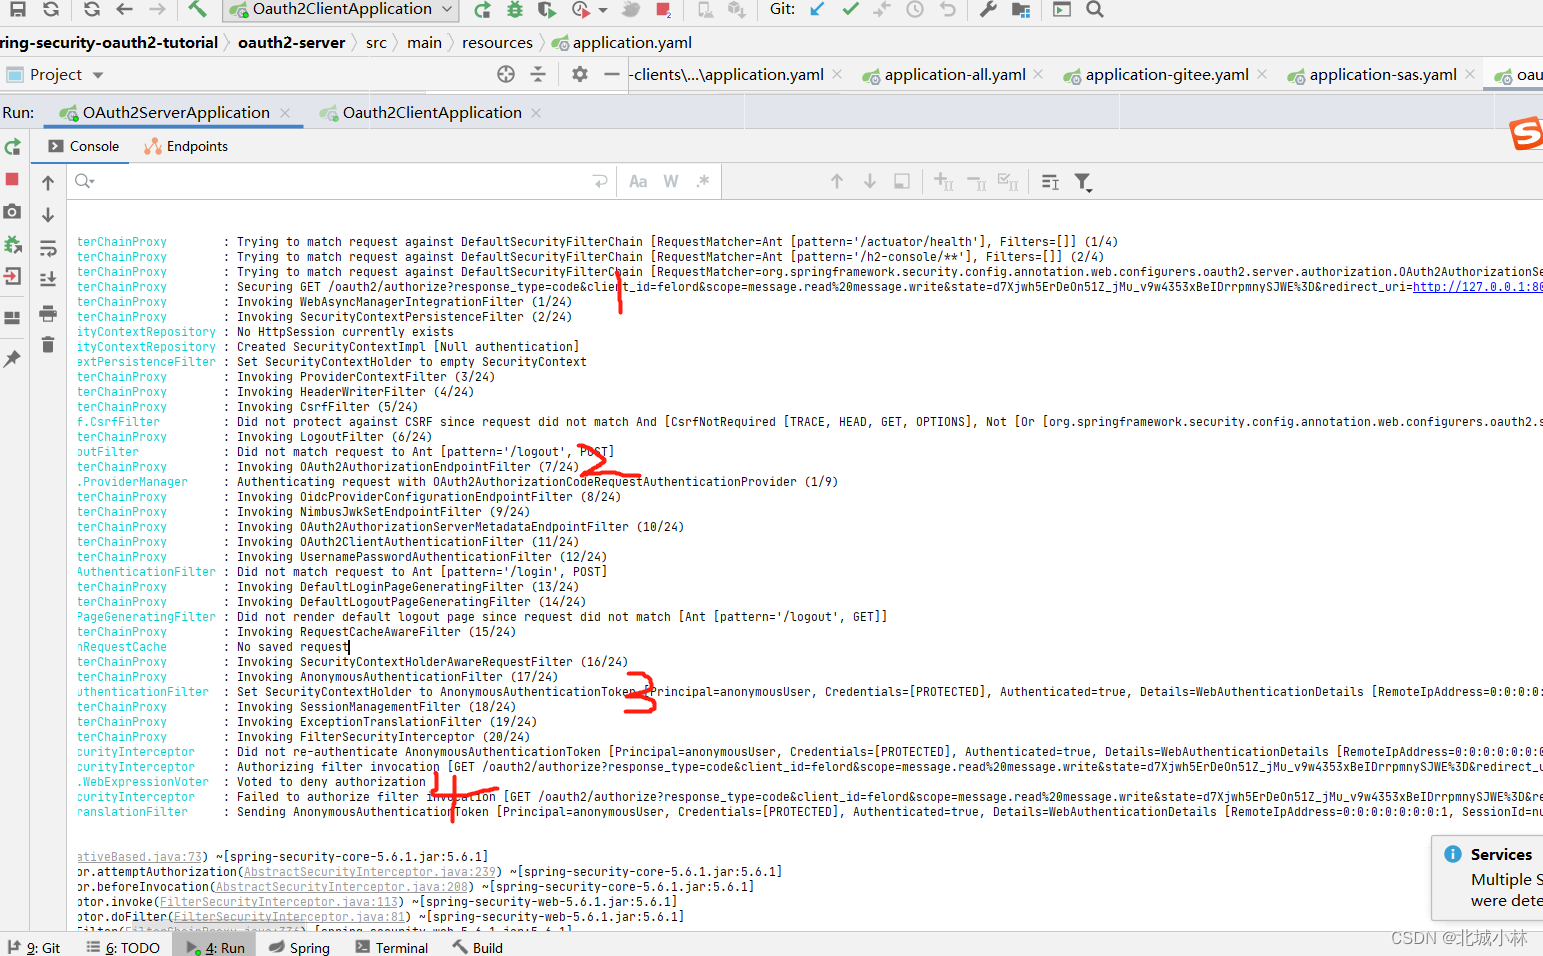Toggle soft-wrap in console
Screen dimensions: 1543x956
coord(48,248)
